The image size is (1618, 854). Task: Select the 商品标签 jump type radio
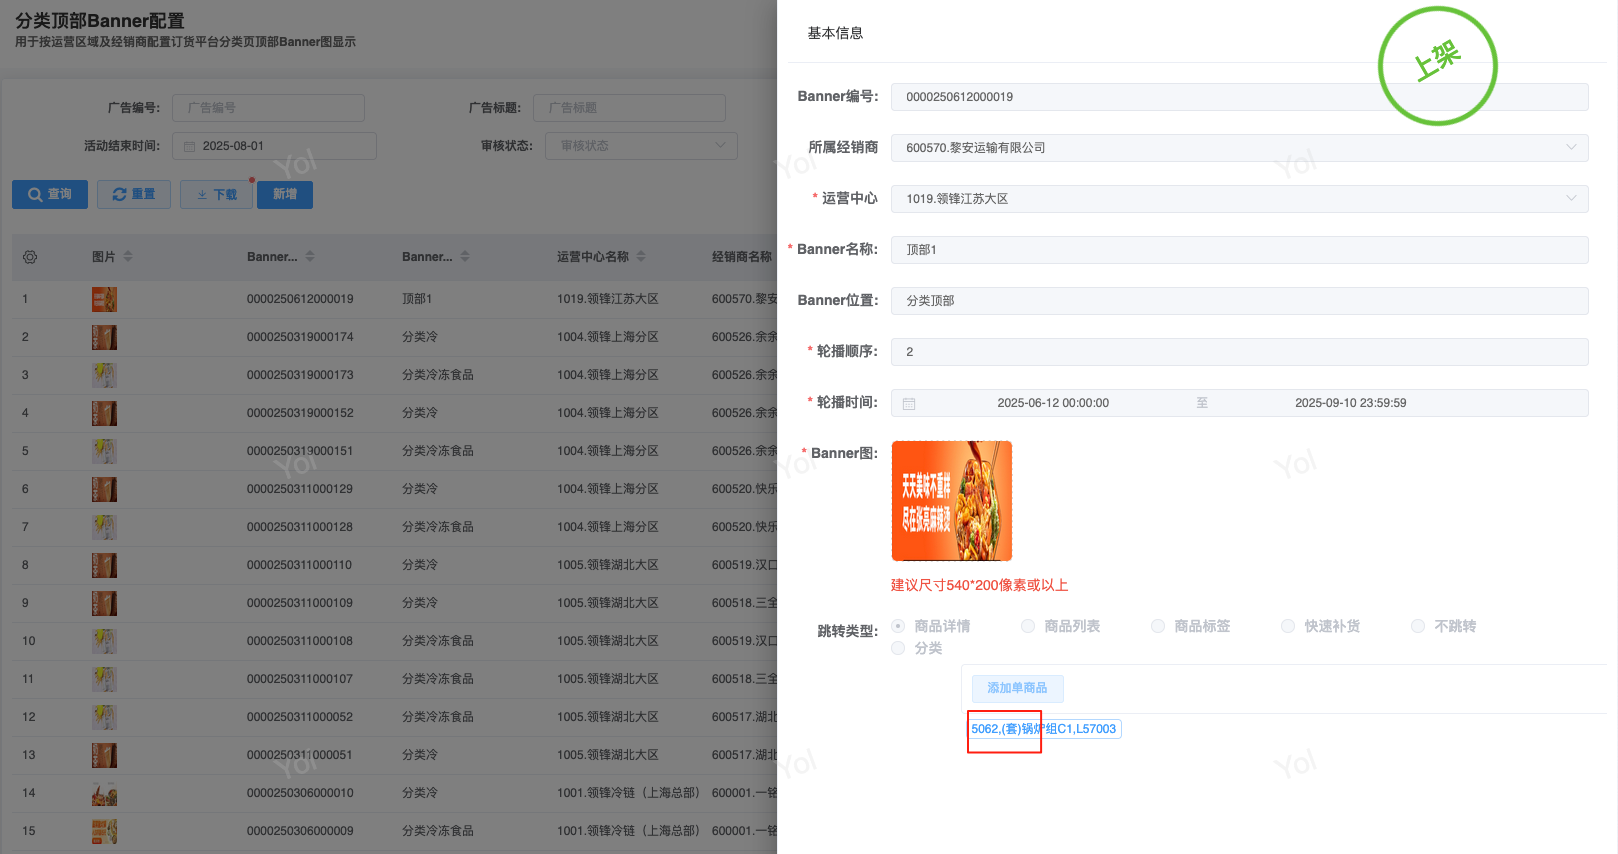[x=1158, y=626]
